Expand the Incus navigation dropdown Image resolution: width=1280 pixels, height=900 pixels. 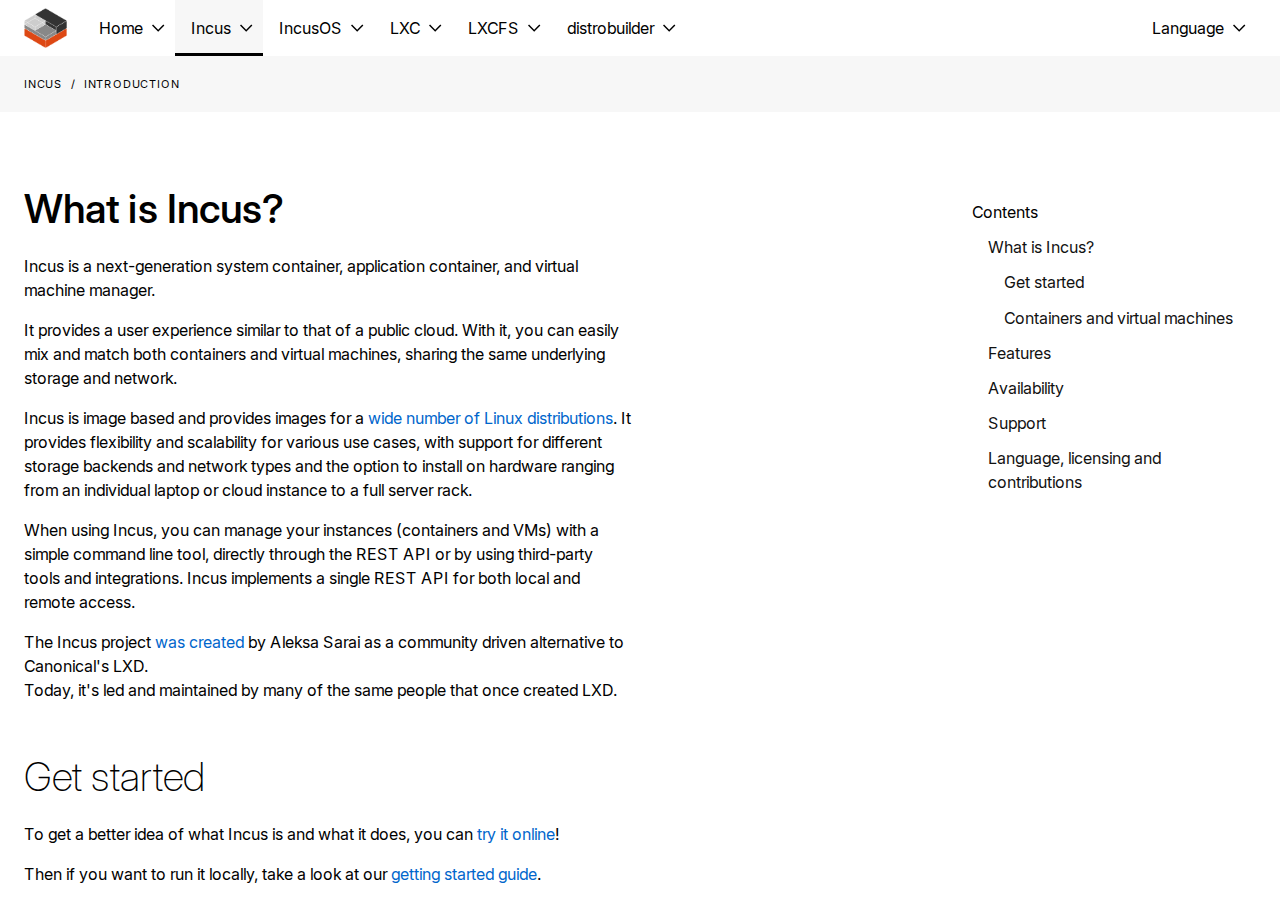219,28
